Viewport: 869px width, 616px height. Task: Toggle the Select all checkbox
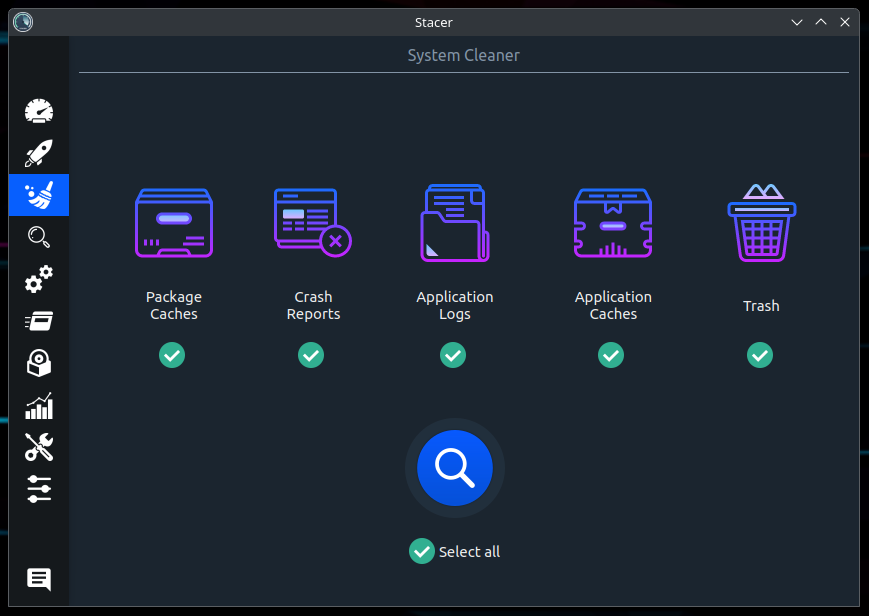tap(422, 551)
